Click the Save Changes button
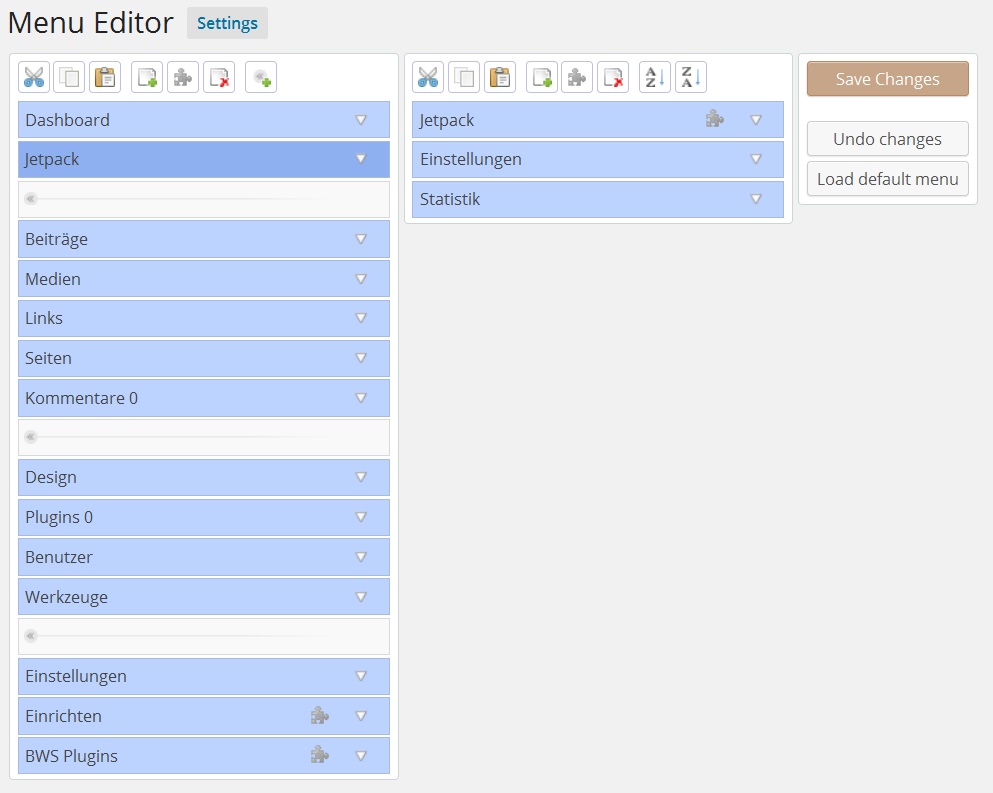This screenshot has height=793, width=993. 887,79
